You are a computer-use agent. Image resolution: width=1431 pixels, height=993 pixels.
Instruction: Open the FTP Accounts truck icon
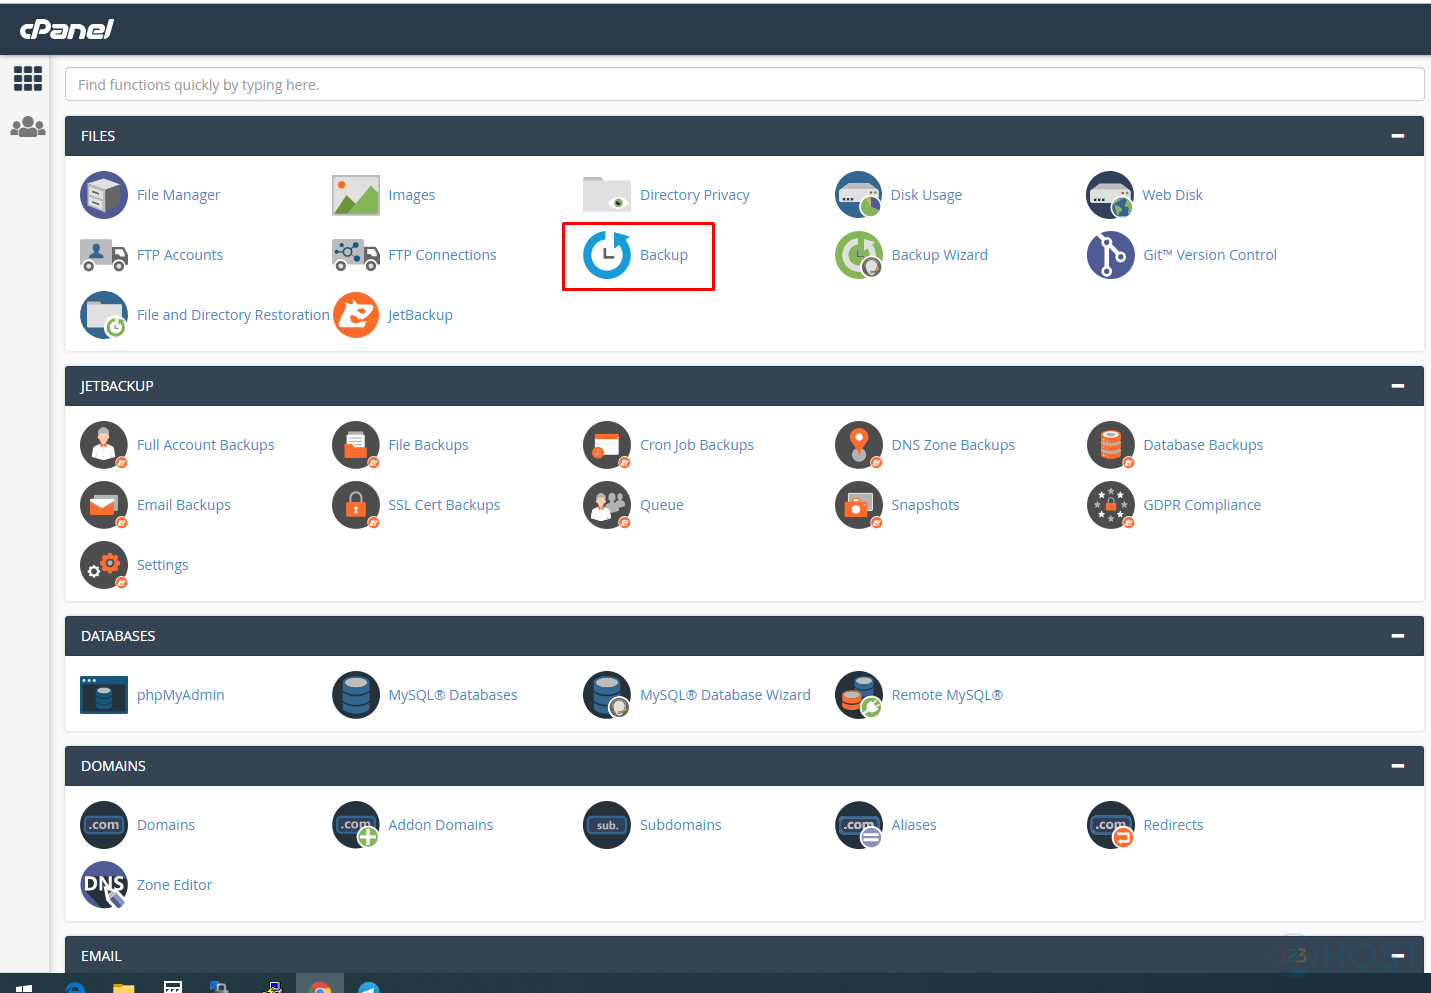coord(104,255)
